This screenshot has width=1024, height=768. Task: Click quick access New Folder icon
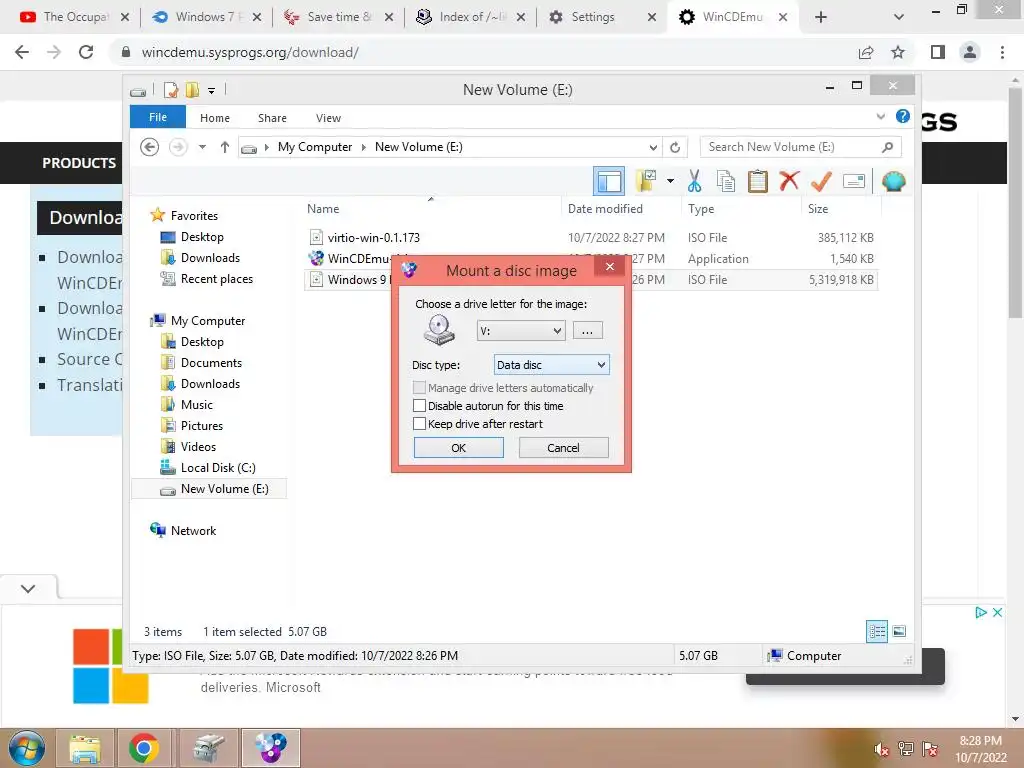(192, 89)
